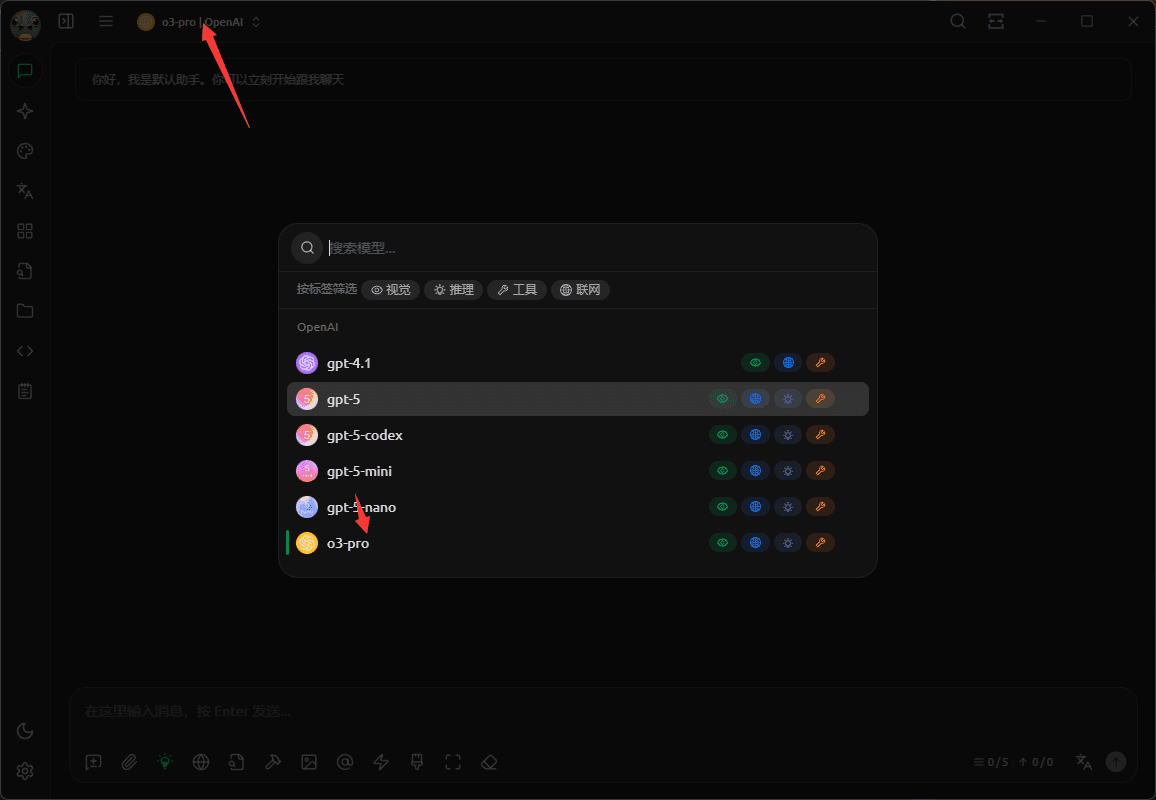
Task: Toggle the 联网 web tag filter
Action: tap(580, 290)
